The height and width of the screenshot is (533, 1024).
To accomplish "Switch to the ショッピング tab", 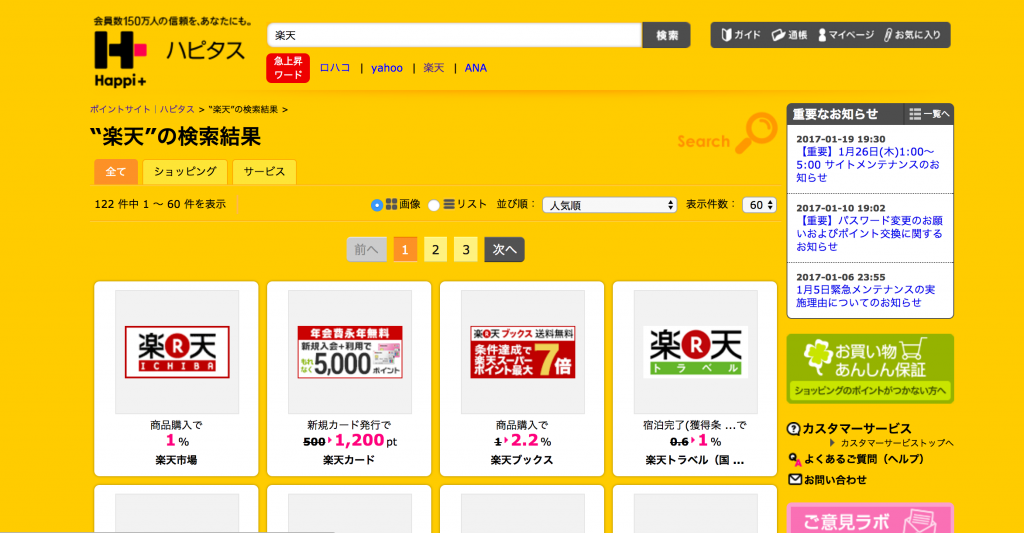I will click(x=185, y=172).
